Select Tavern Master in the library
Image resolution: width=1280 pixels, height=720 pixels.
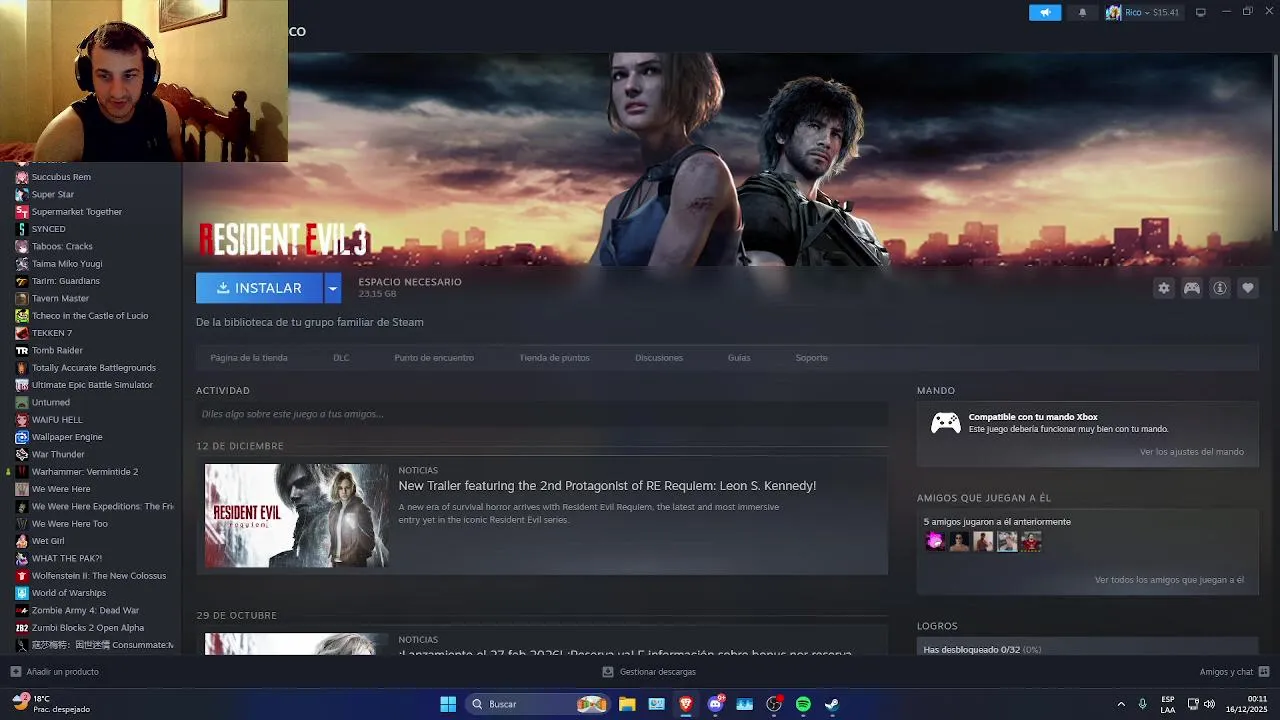click(60, 298)
